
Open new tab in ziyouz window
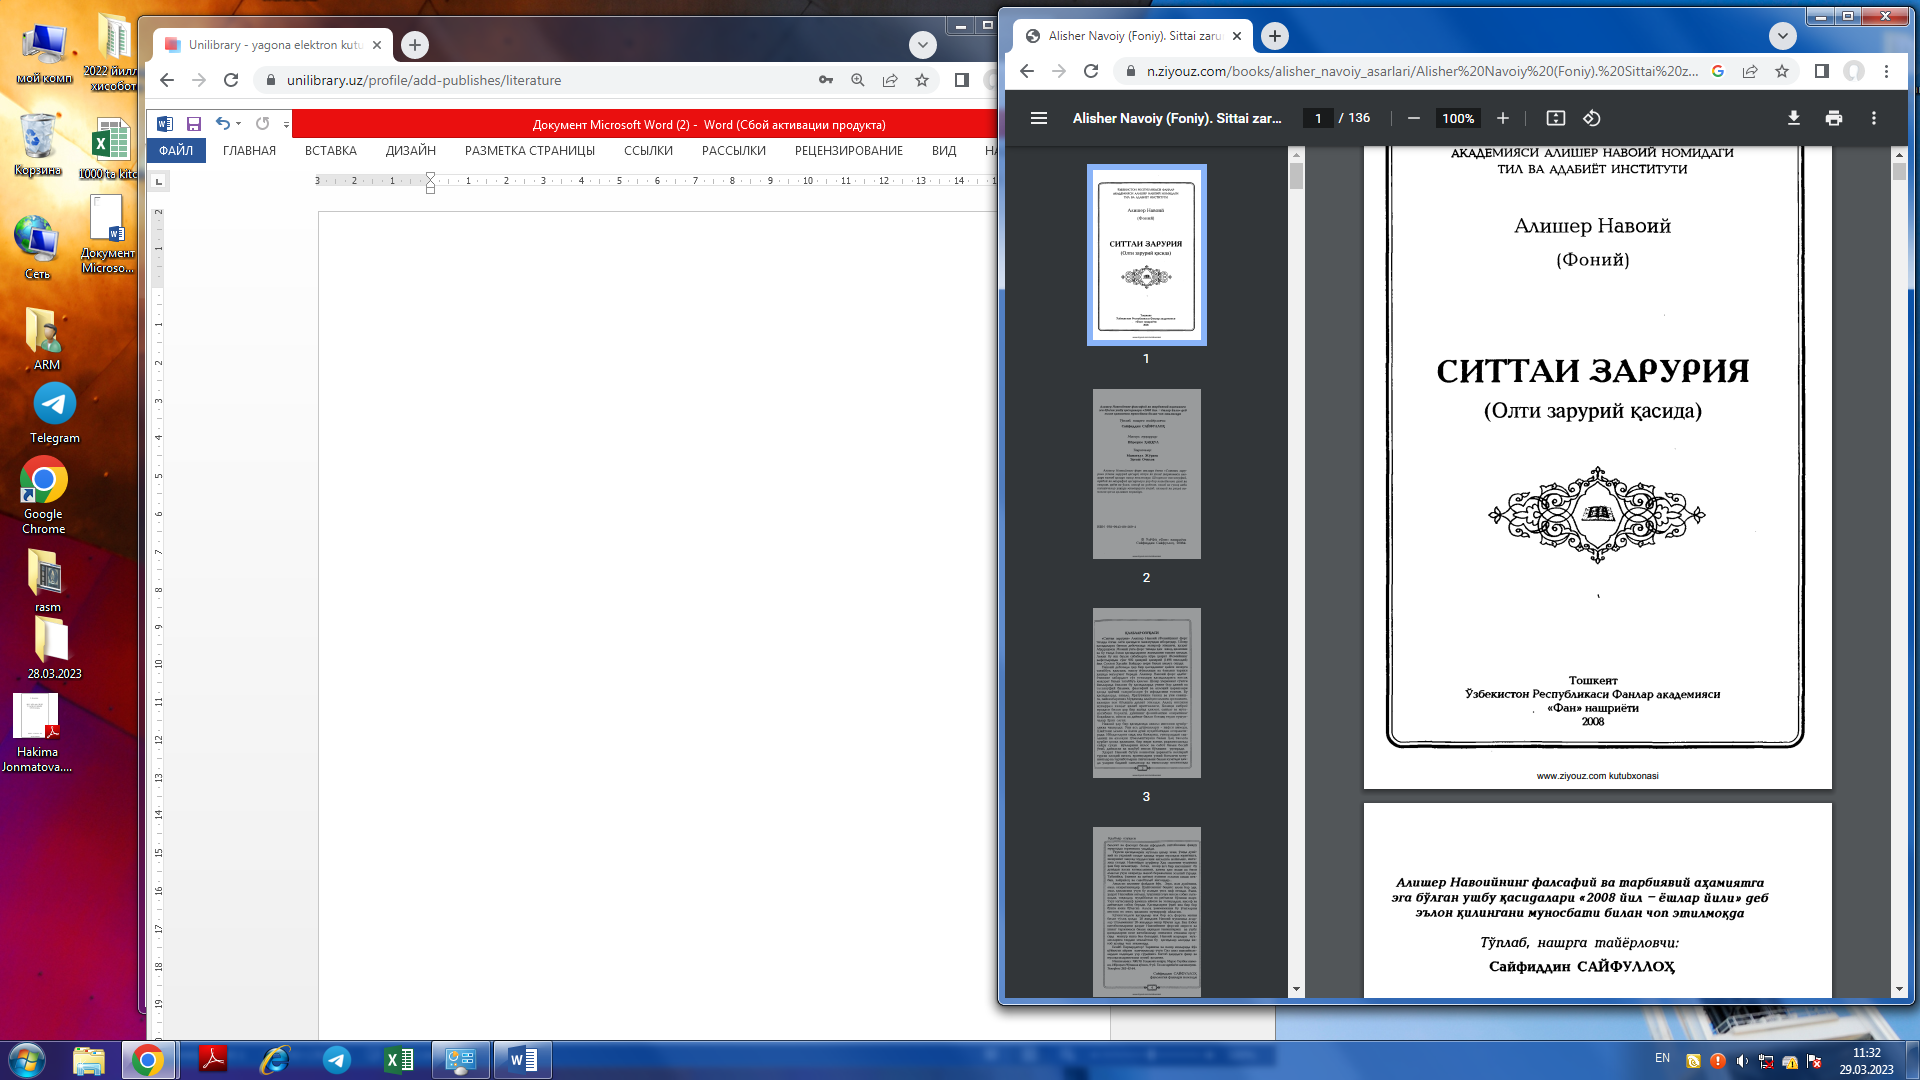tap(1274, 36)
